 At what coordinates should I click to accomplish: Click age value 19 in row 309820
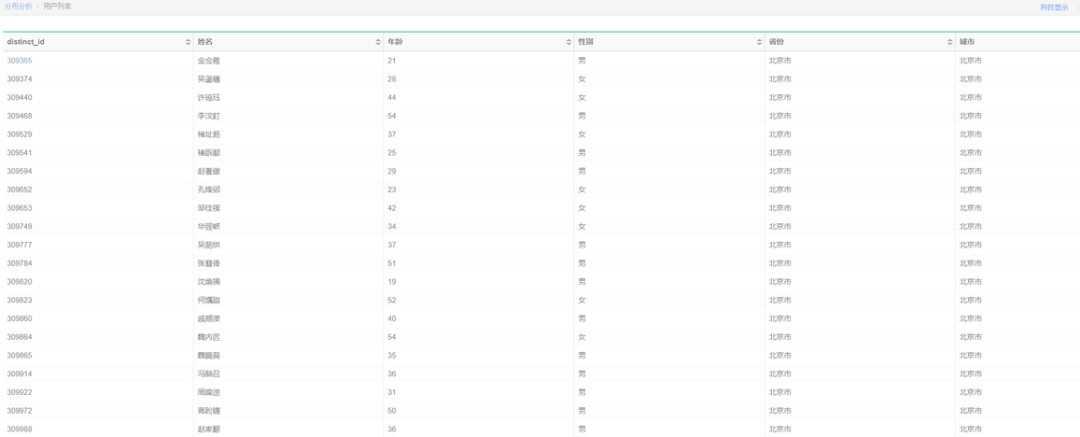tap(392, 282)
